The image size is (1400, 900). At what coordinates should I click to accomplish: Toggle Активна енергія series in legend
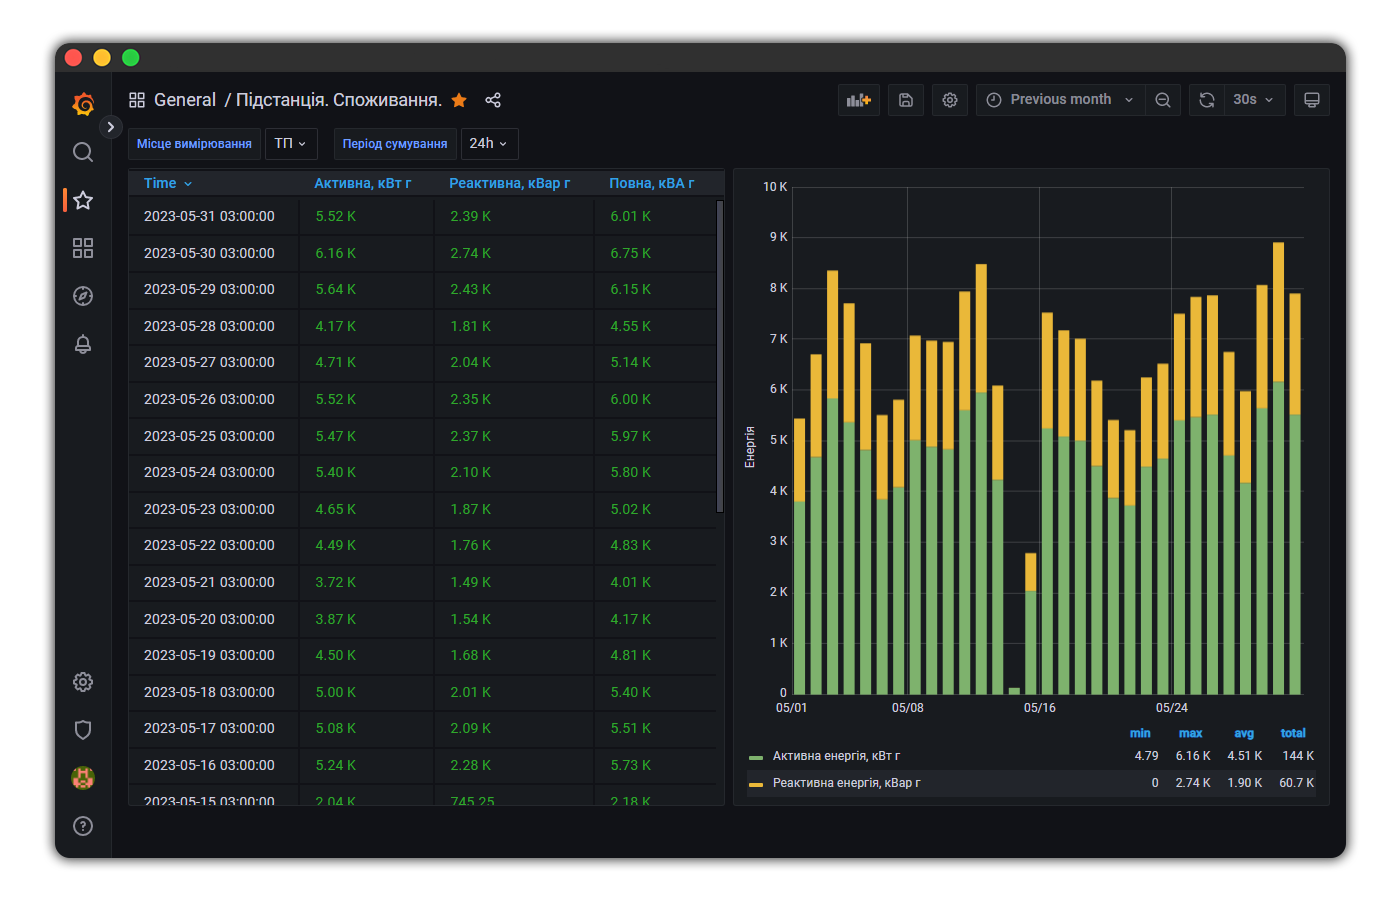coord(836,756)
